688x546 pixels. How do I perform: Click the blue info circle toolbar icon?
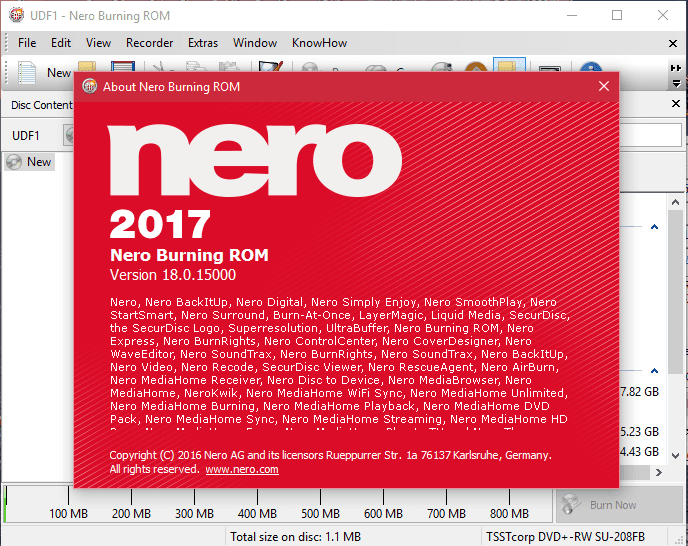click(591, 67)
